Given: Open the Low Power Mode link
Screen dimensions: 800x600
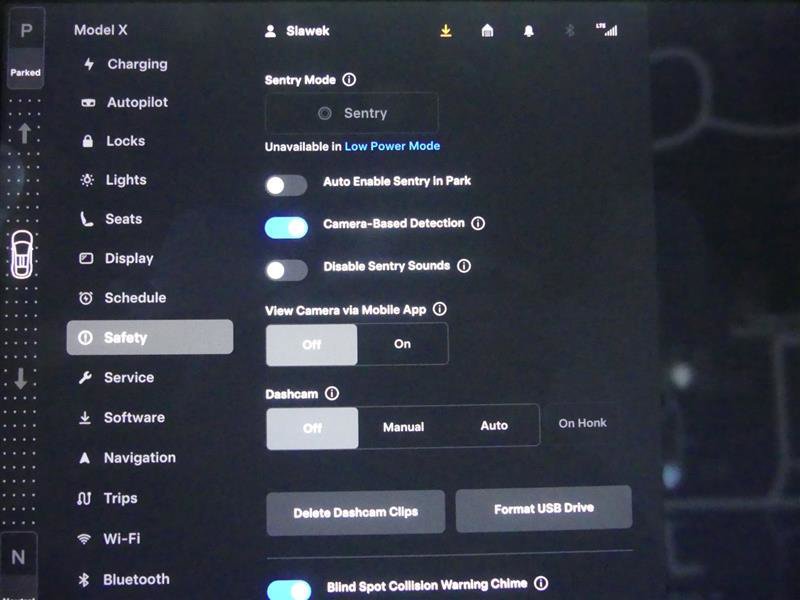Looking at the screenshot, I should (x=392, y=146).
